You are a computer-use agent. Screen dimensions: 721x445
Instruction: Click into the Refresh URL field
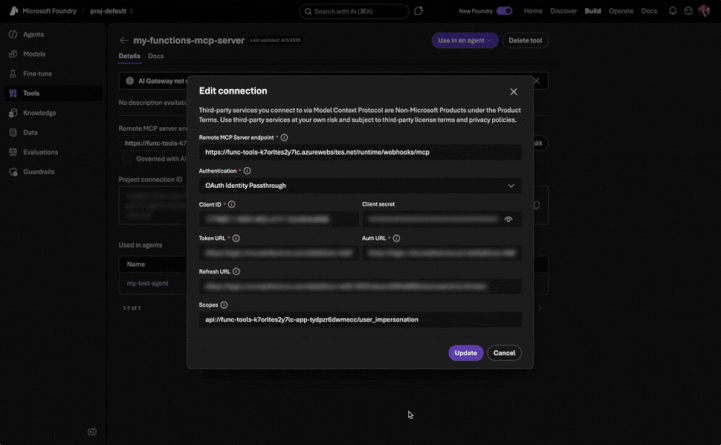(360, 286)
